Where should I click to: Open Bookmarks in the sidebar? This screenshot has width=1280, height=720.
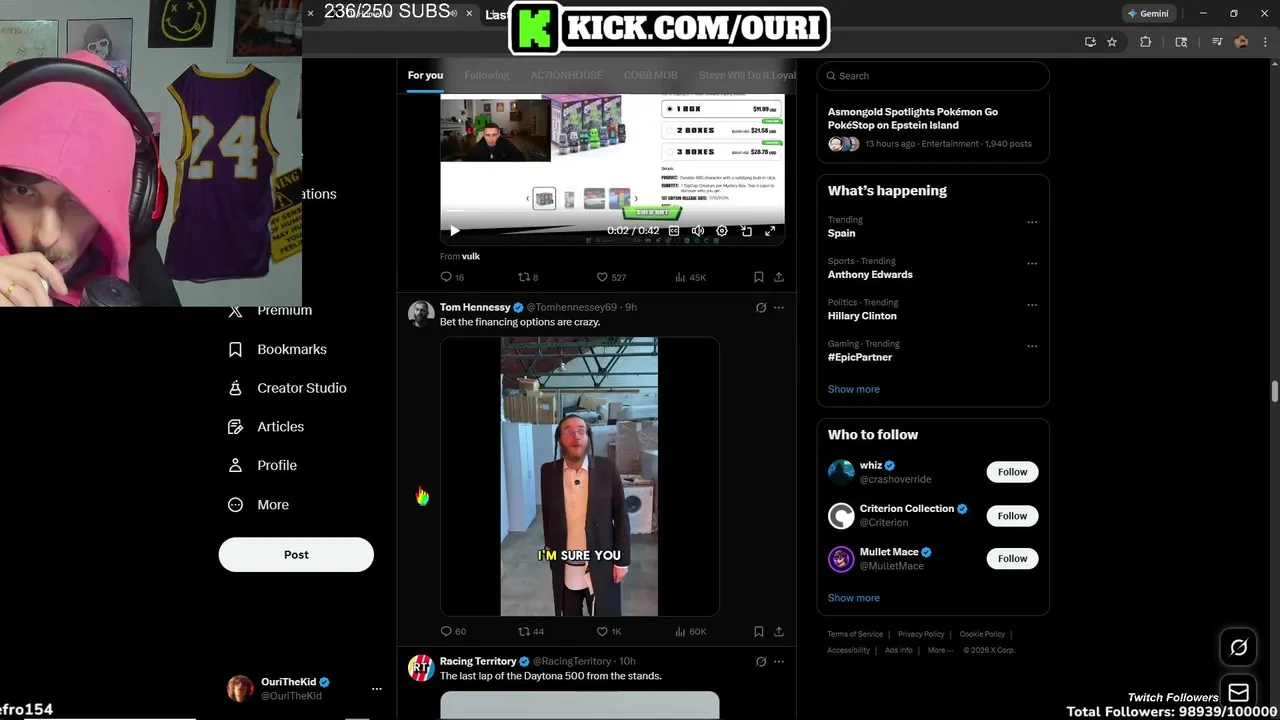[278, 349]
